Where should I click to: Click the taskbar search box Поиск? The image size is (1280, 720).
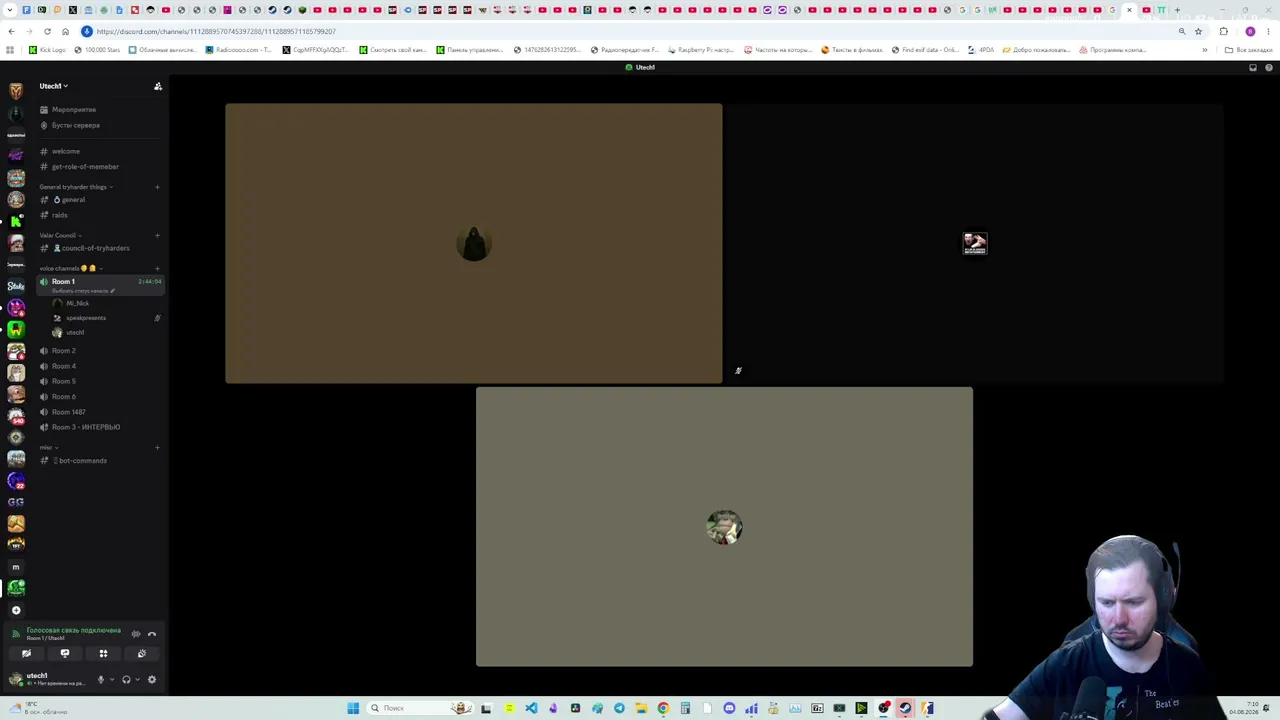[x=418, y=708]
